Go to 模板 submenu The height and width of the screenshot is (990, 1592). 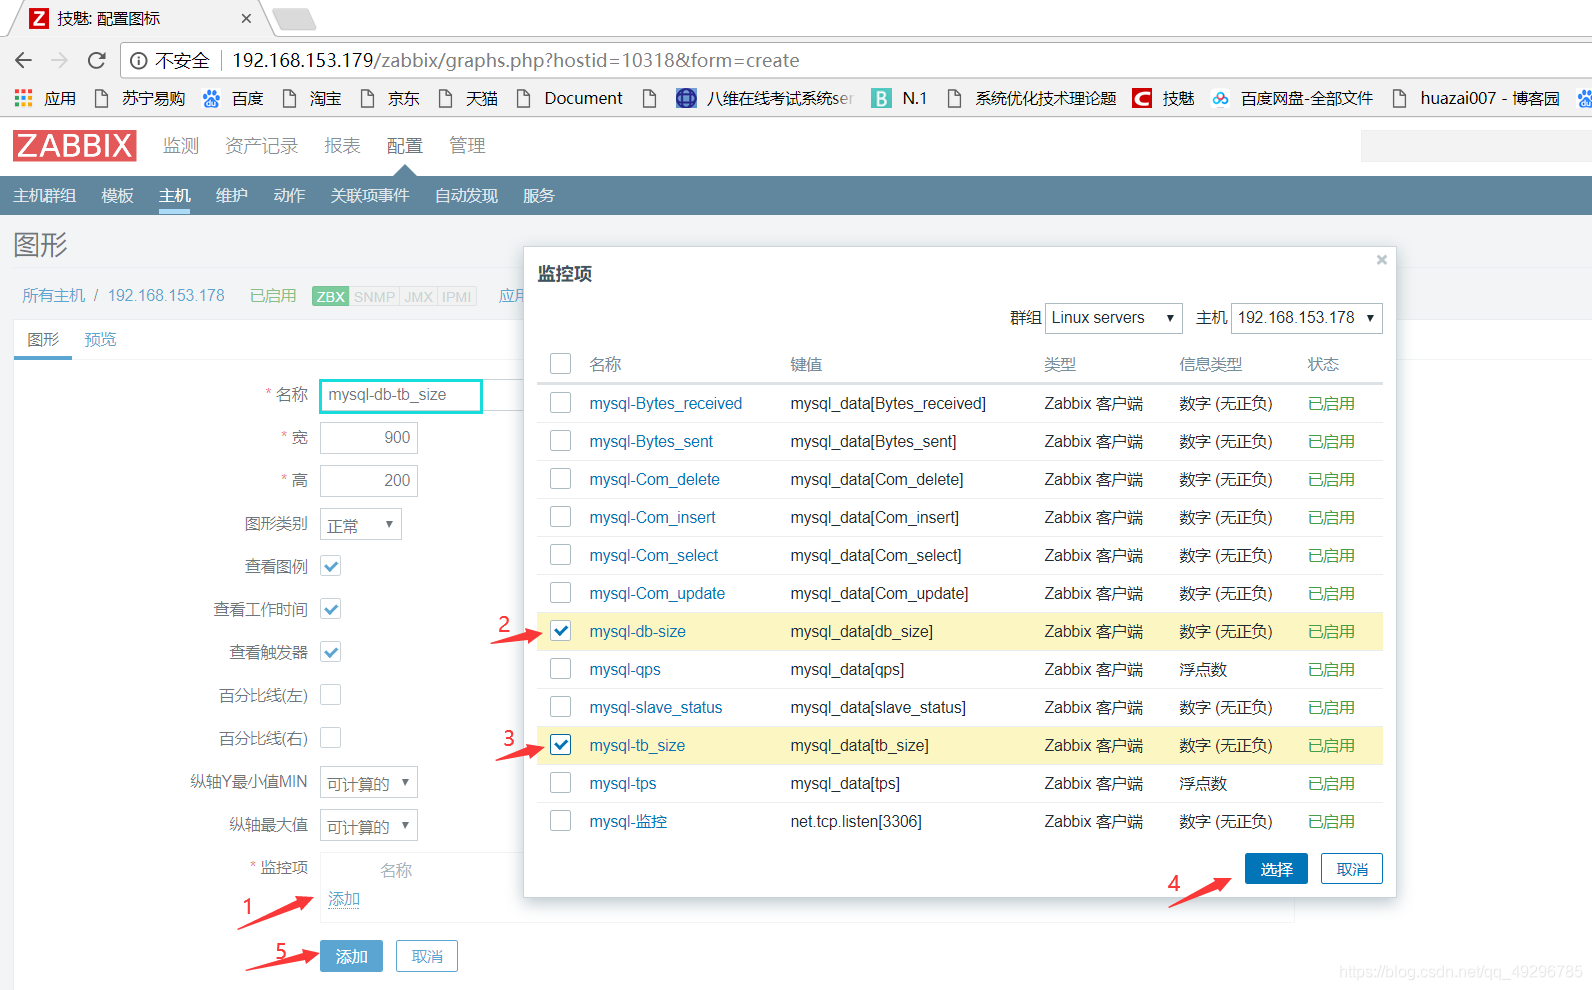[117, 196]
